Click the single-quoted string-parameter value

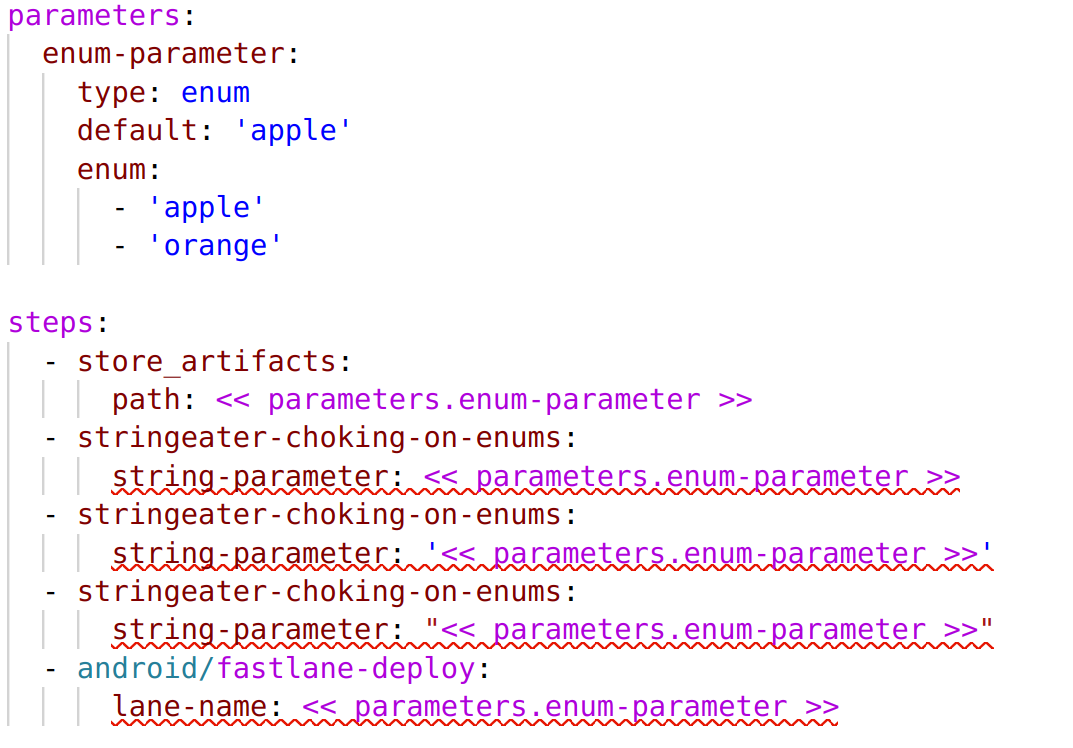click(709, 554)
